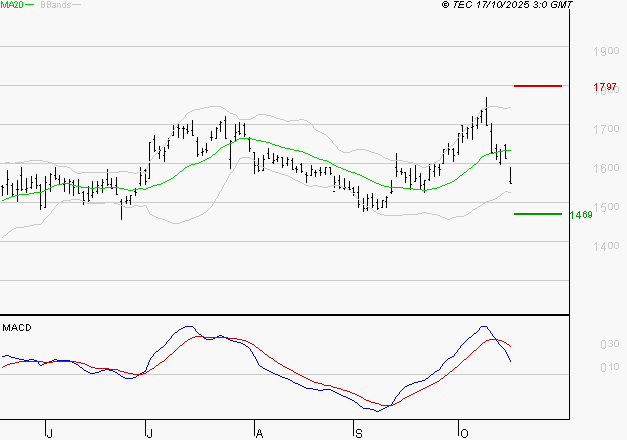627x440 pixels.
Task: Click the MACD lowest trough in September
Action: (x=375, y=410)
